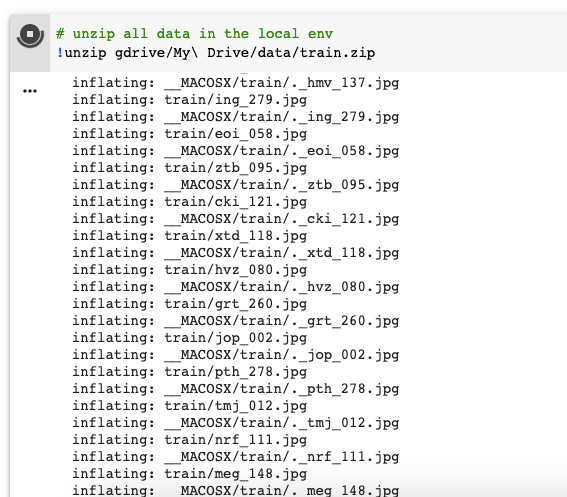Click the comment '# unzip all data in the local env'
This screenshot has height=497, width=567.
click(x=195, y=34)
